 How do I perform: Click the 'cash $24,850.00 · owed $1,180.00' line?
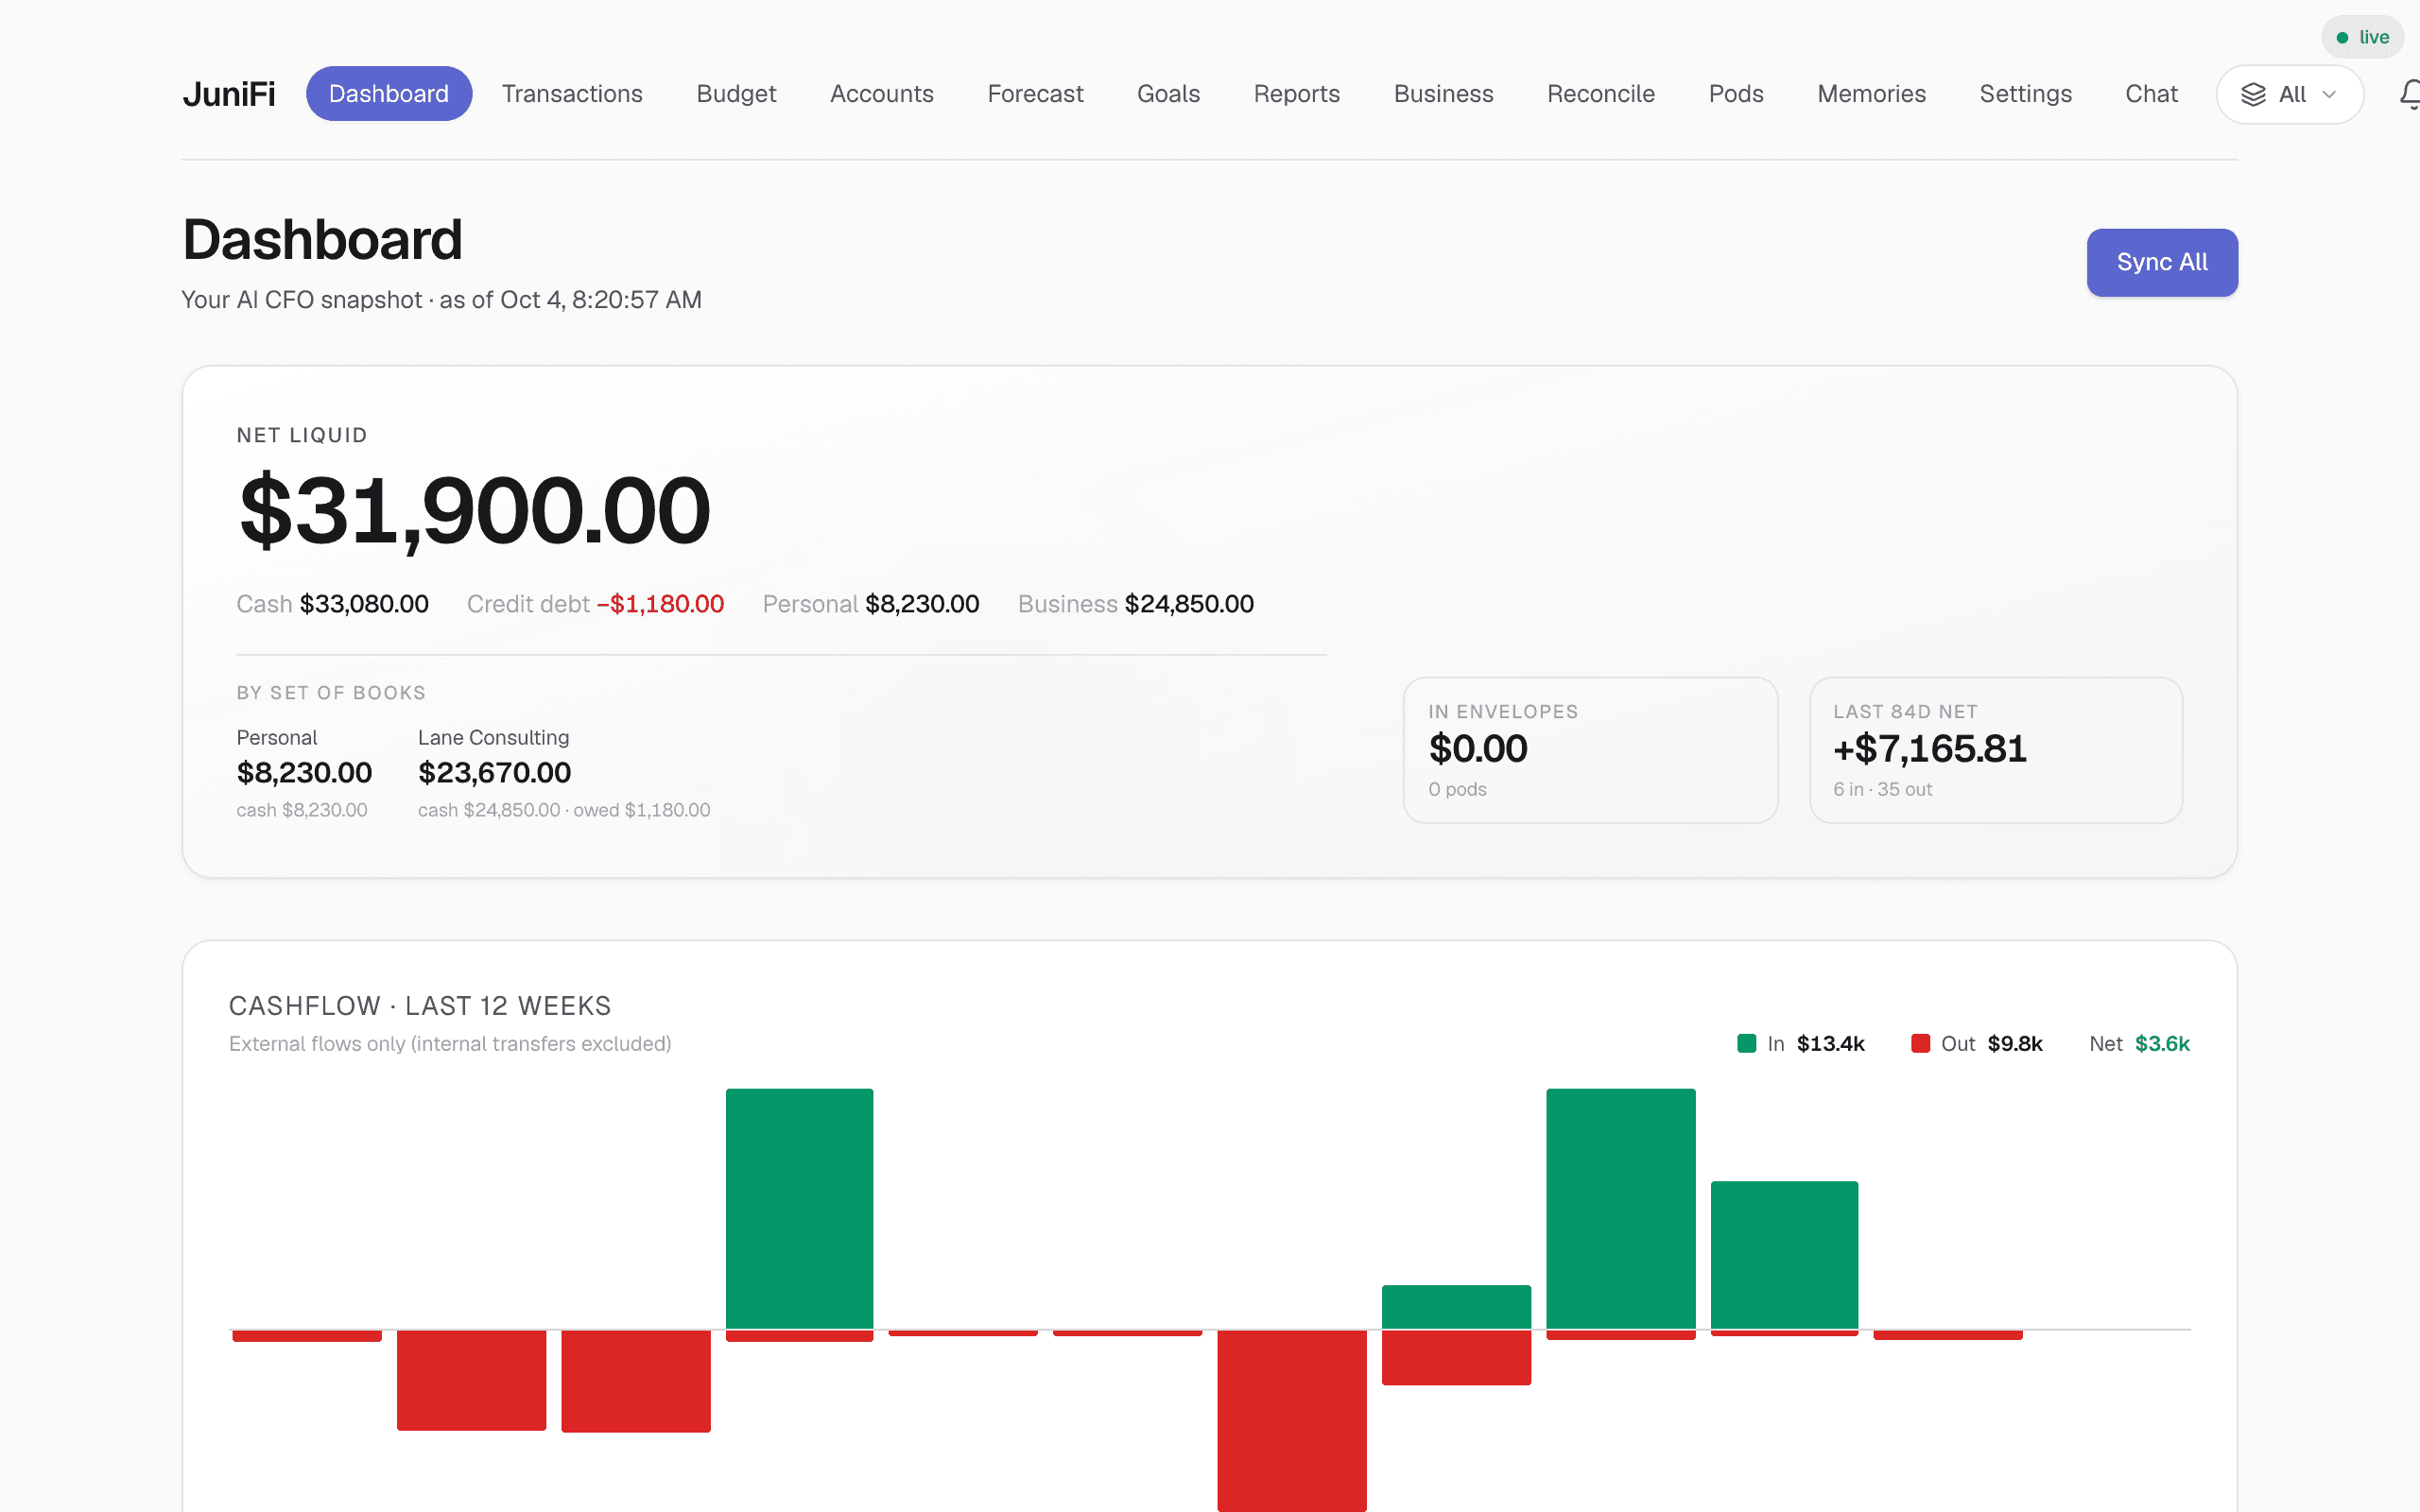click(x=564, y=810)
